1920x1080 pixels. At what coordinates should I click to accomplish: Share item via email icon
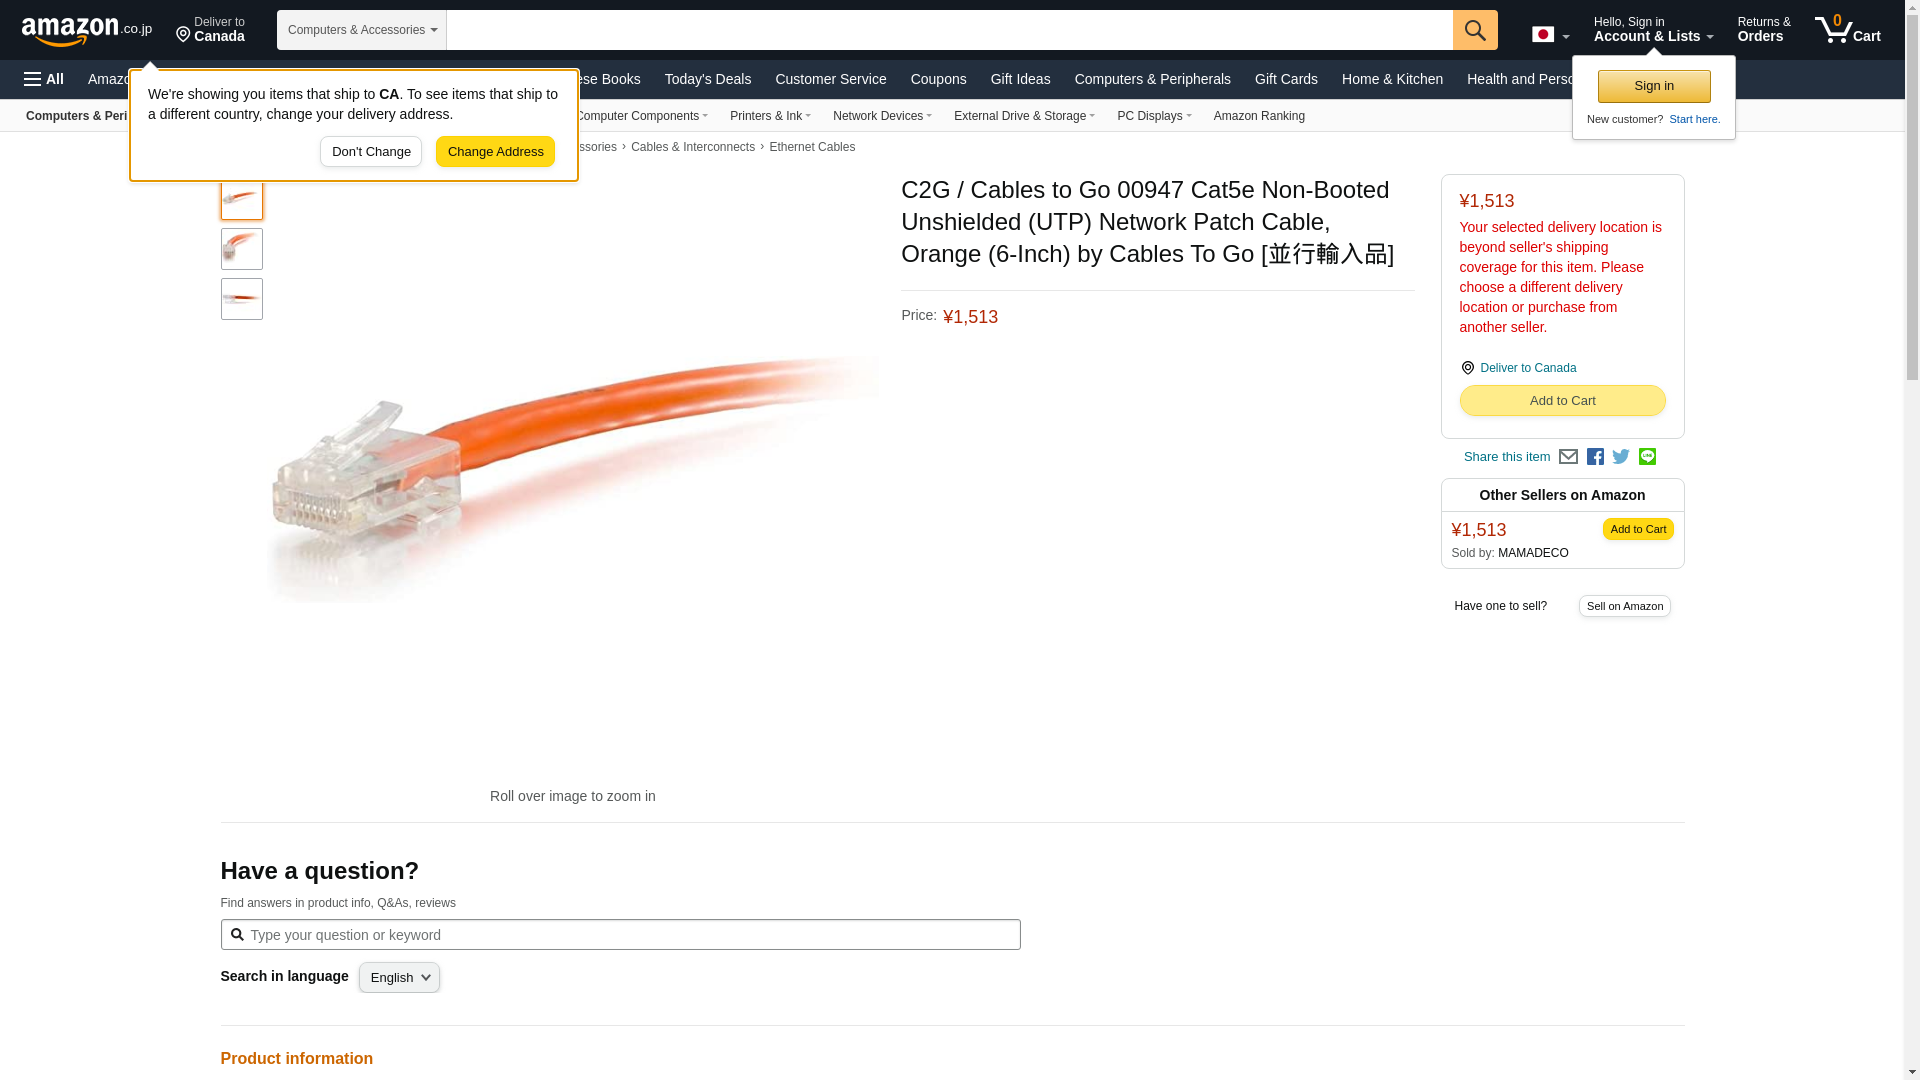(x=1568, y=457)
